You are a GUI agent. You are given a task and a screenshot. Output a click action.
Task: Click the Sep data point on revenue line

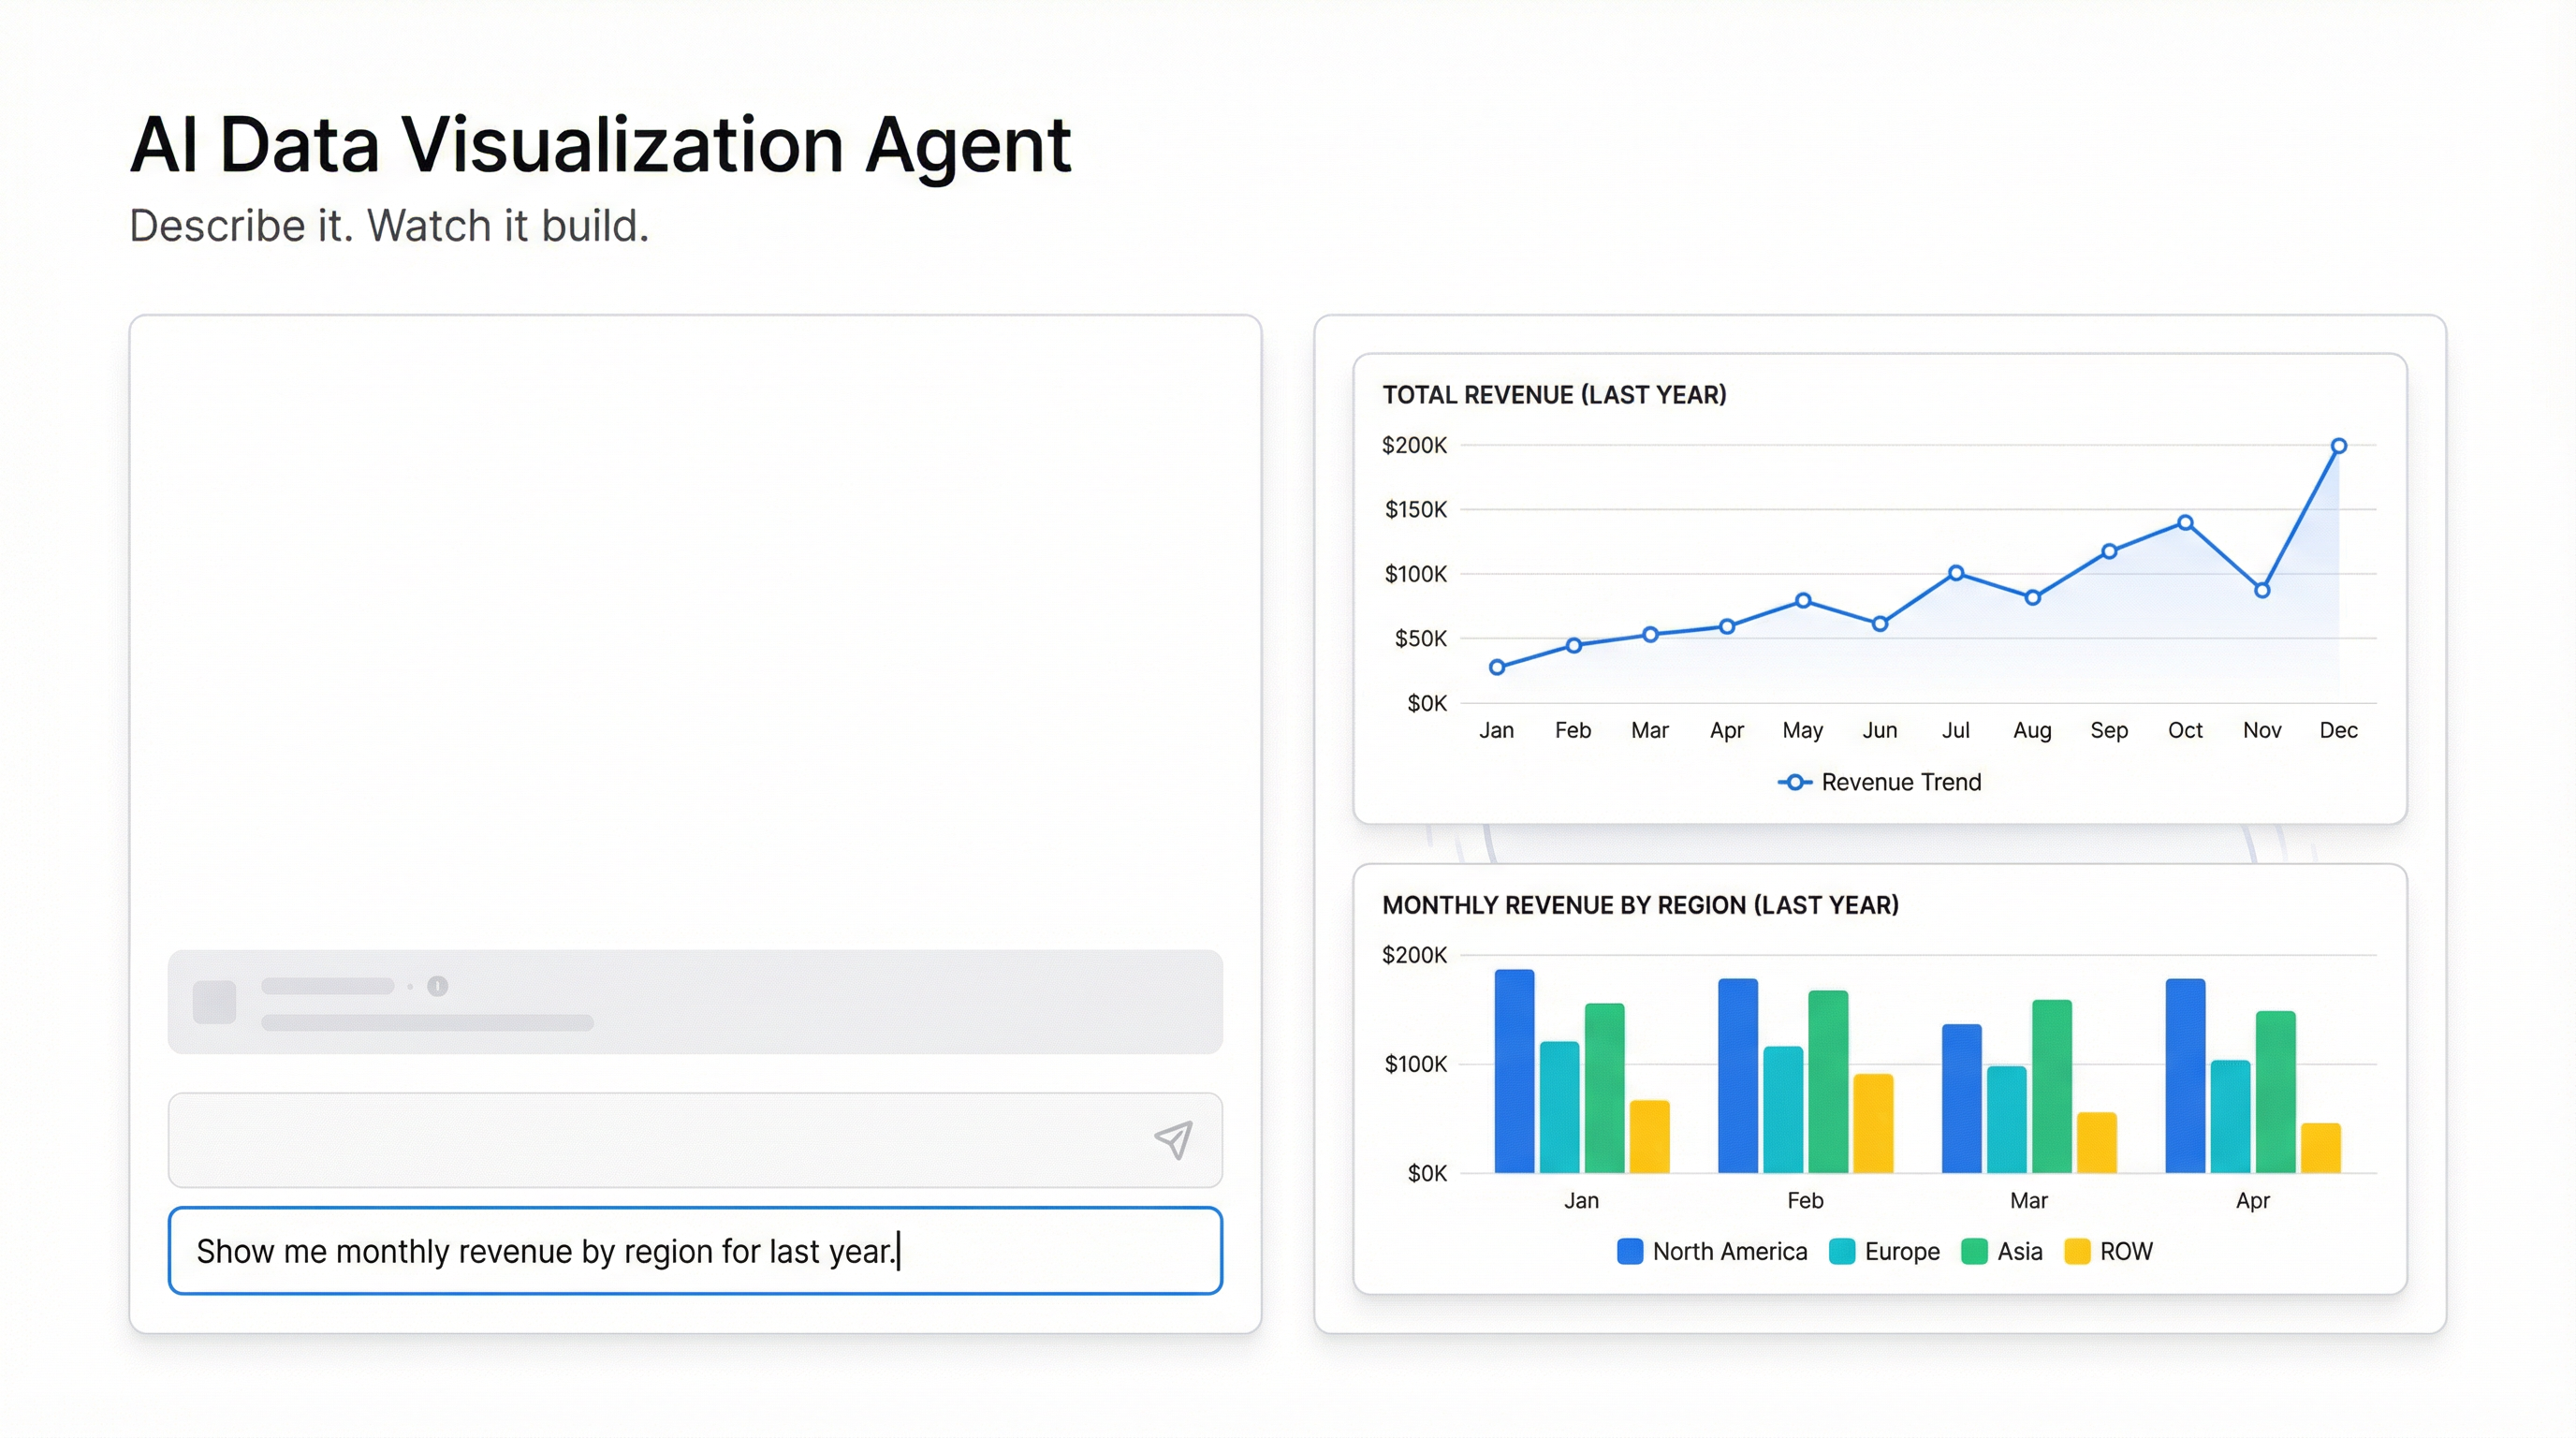coord(2109,551)
